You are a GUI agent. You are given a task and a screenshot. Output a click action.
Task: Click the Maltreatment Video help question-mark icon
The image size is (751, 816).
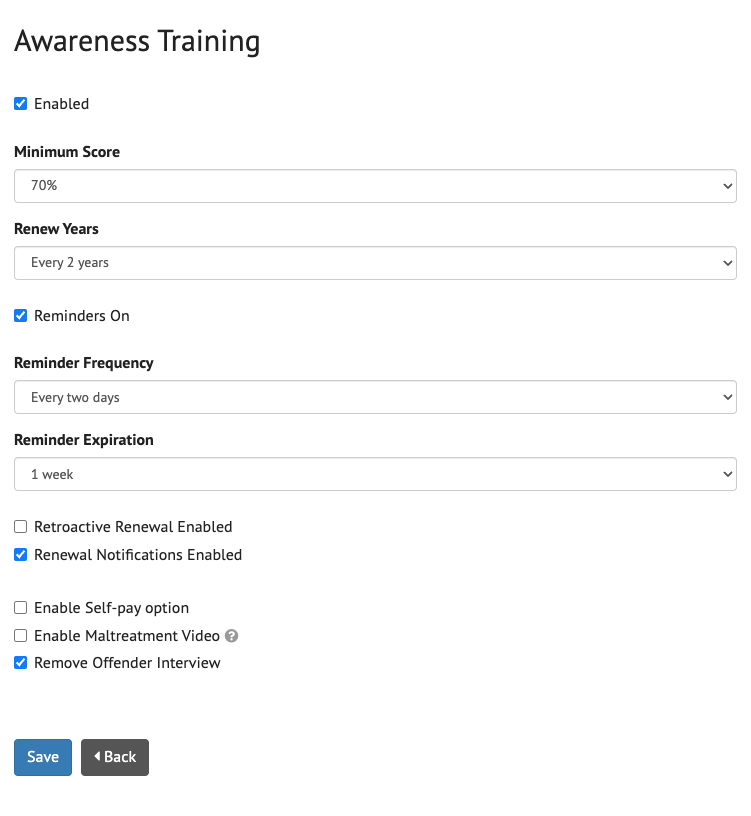(x=232, y=636)
